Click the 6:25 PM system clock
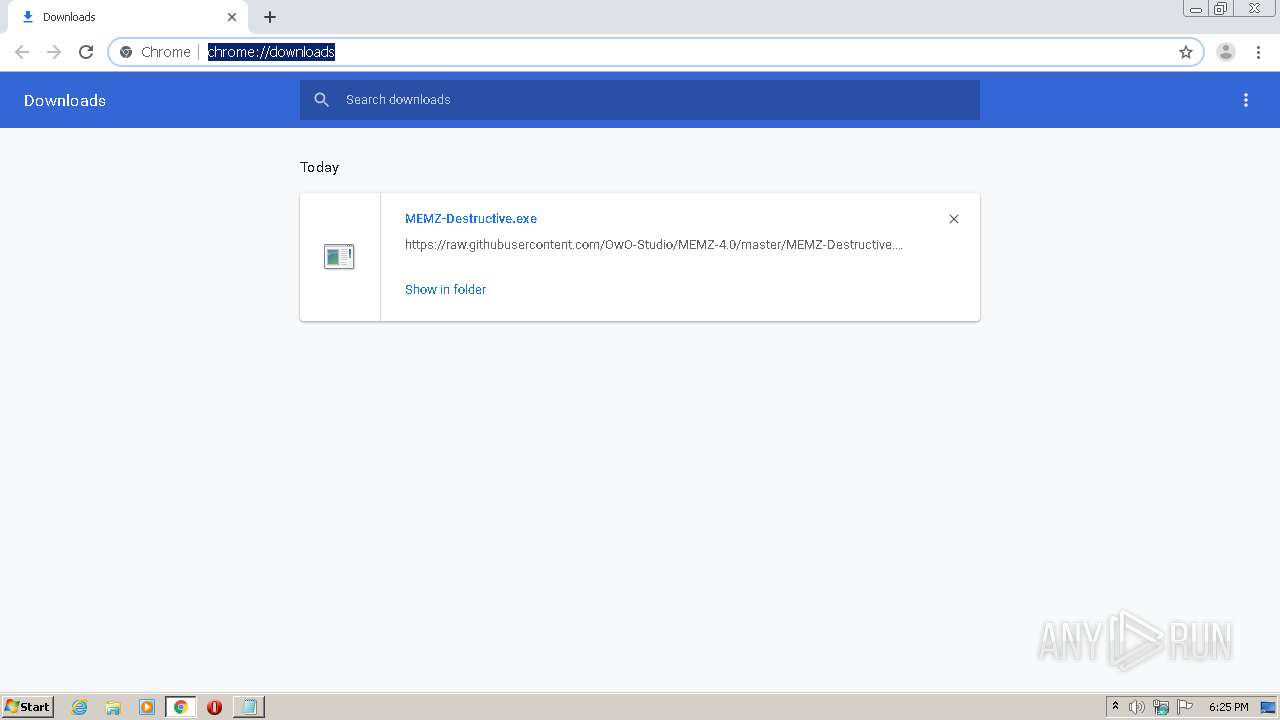The width and height of the screenshot is (1280, 720). [1228, 707]
